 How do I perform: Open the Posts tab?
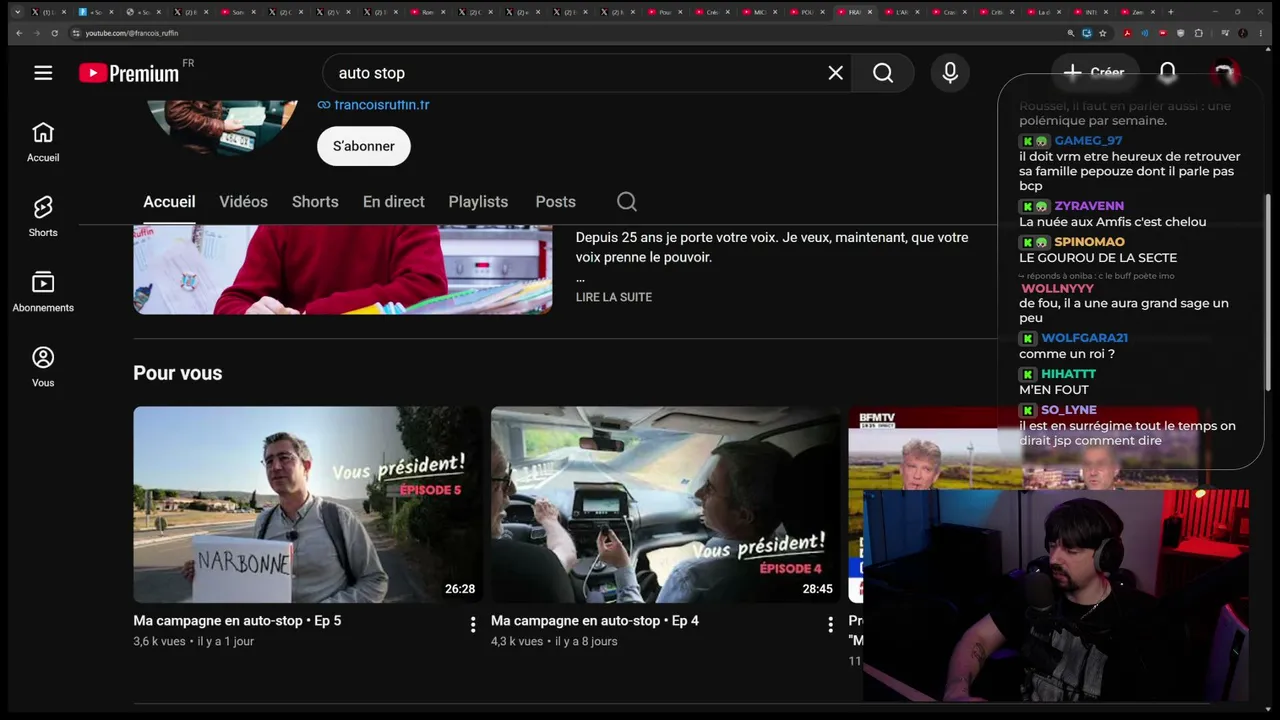555,202
